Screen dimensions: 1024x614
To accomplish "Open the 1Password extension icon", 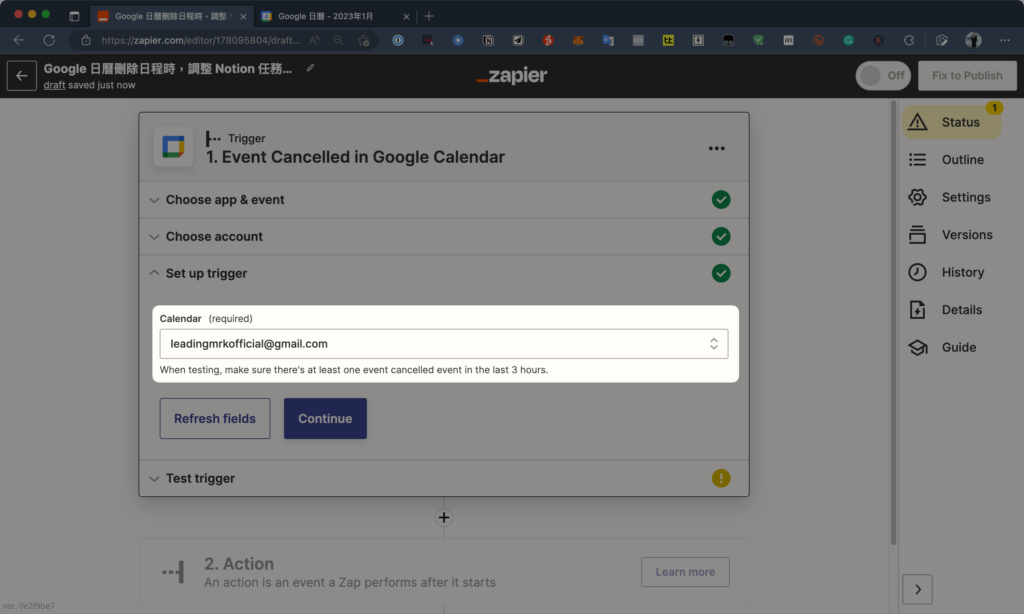I will click(x=398, y=40).
